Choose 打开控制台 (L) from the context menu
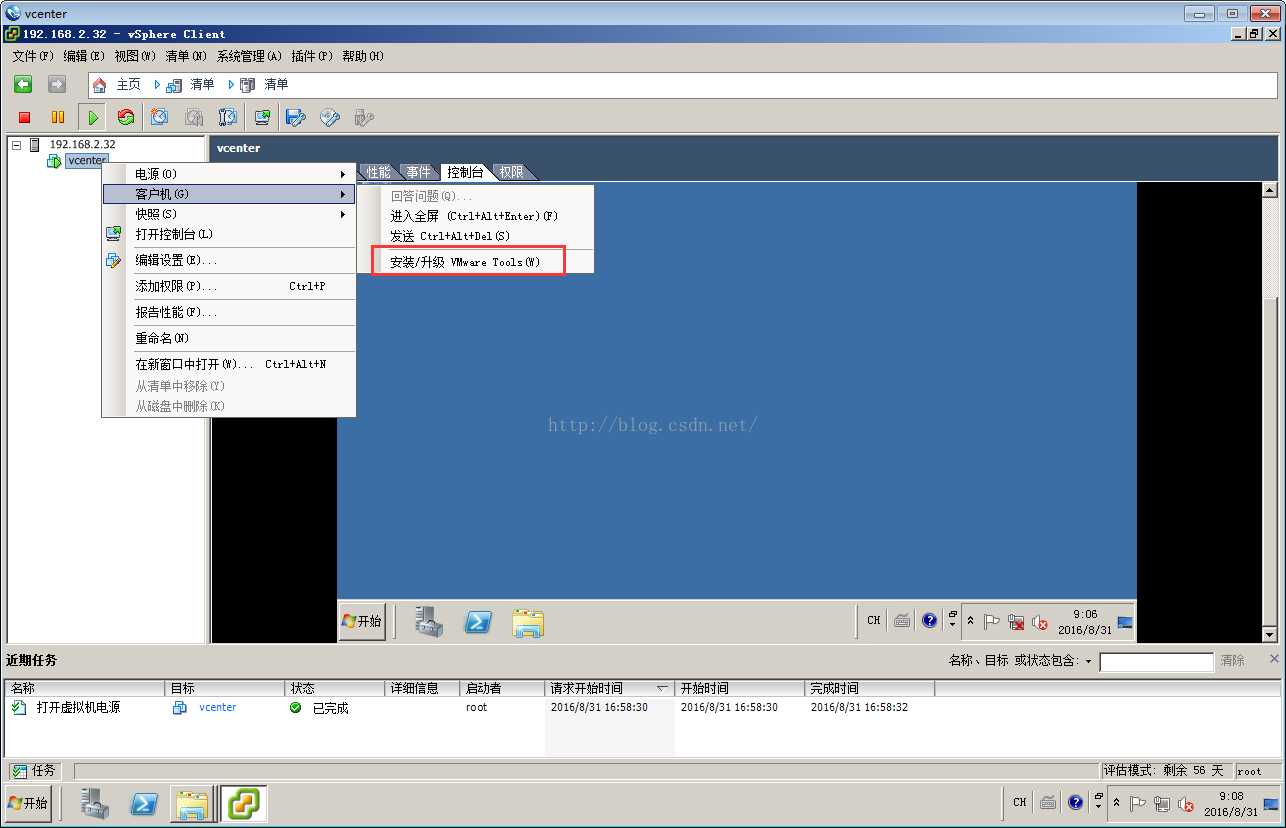The height and width of the screenshot is (828, 1286). pyautogui.click(x=229, y=234)
